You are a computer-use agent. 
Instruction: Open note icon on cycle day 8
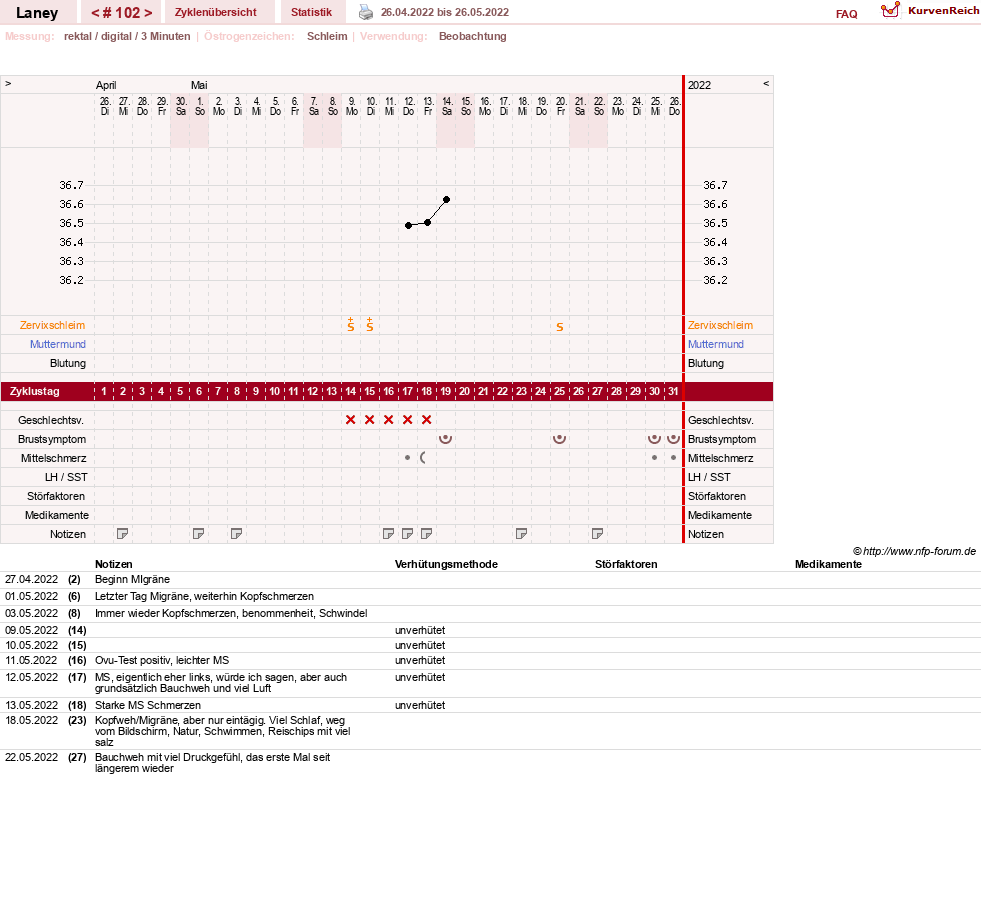point(236,534)
